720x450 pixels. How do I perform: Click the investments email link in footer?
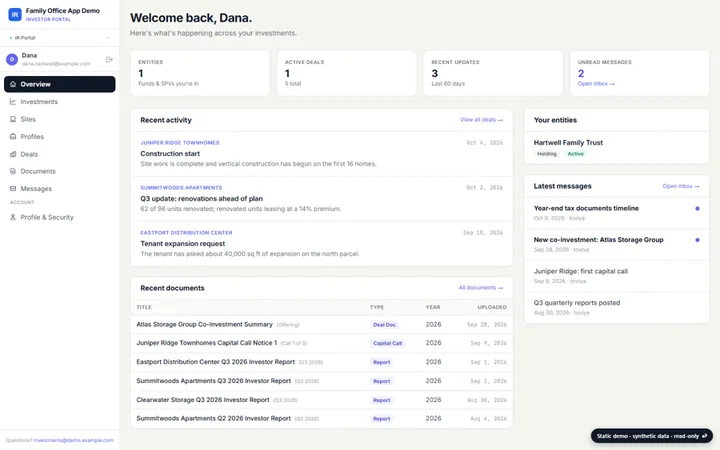(x=73, y=440)
